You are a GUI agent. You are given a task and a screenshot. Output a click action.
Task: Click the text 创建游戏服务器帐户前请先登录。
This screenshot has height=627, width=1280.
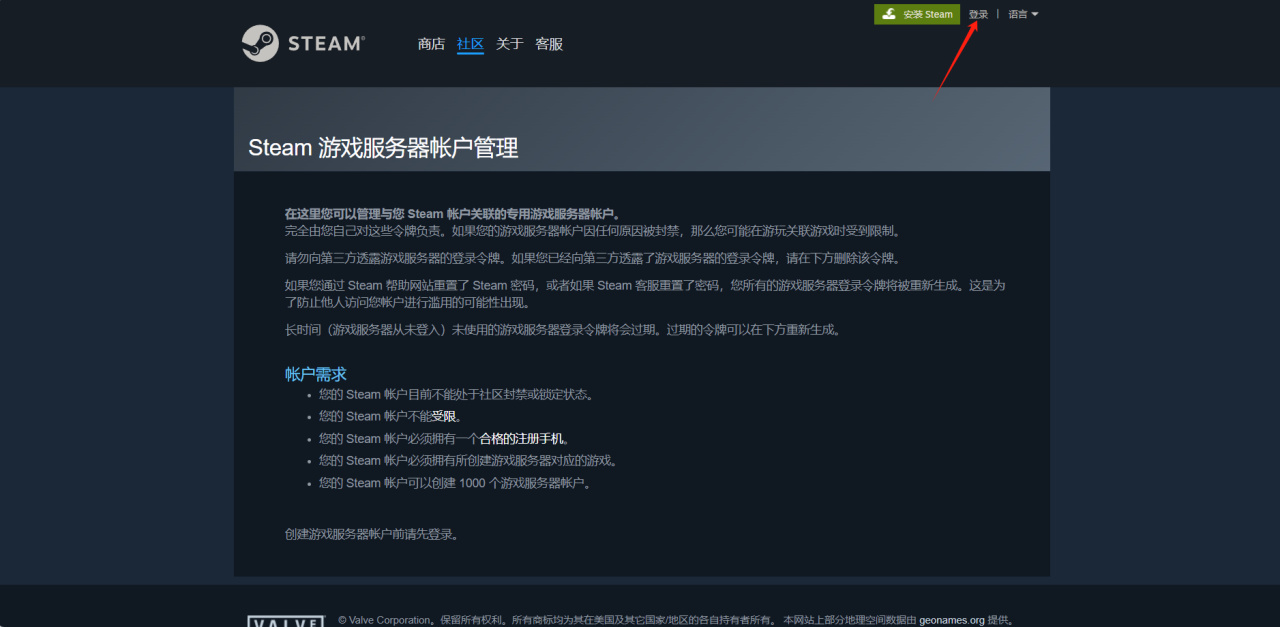[372, 534]
